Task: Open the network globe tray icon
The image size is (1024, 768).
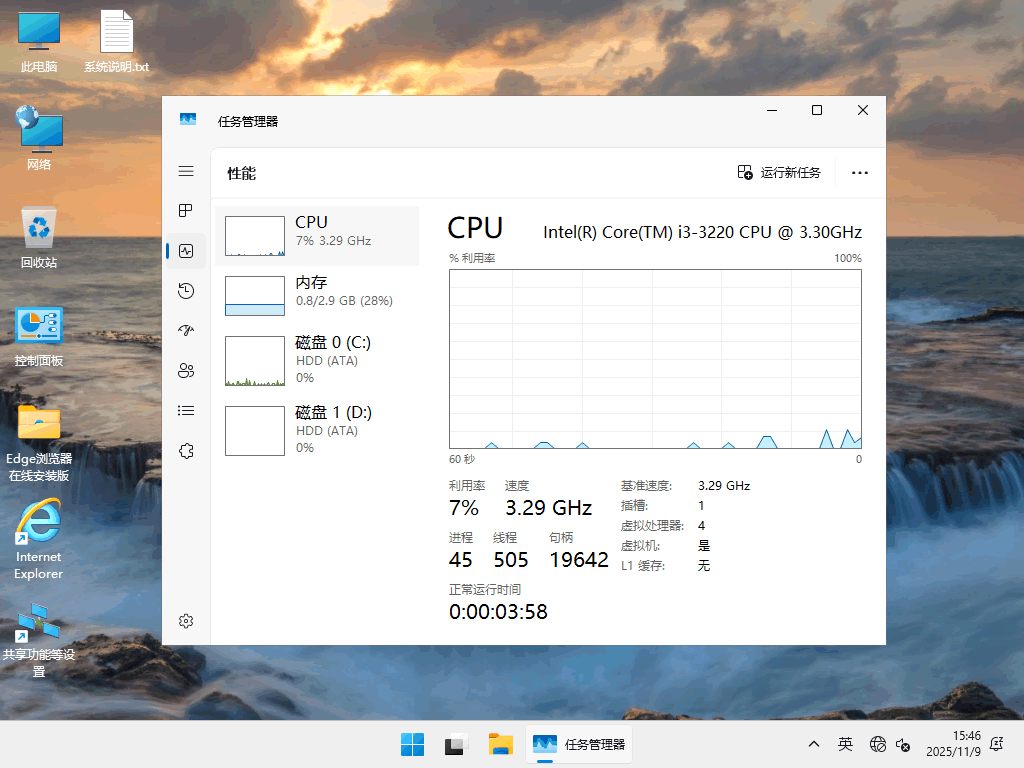Action: click(878, 744)
